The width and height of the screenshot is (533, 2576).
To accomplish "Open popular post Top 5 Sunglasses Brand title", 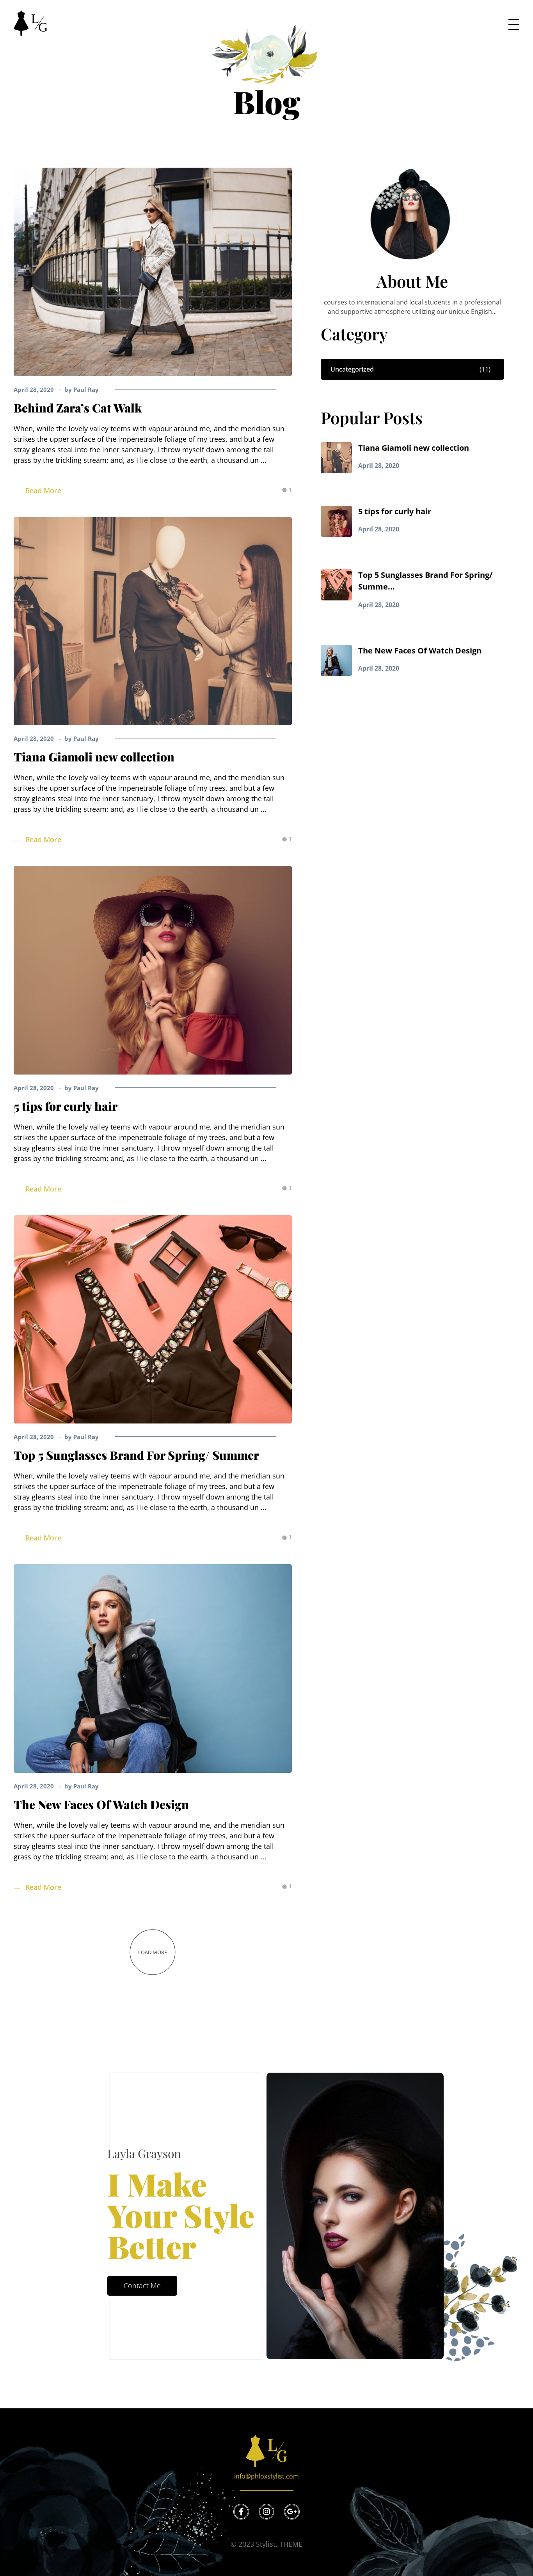I will pos(425,581).
